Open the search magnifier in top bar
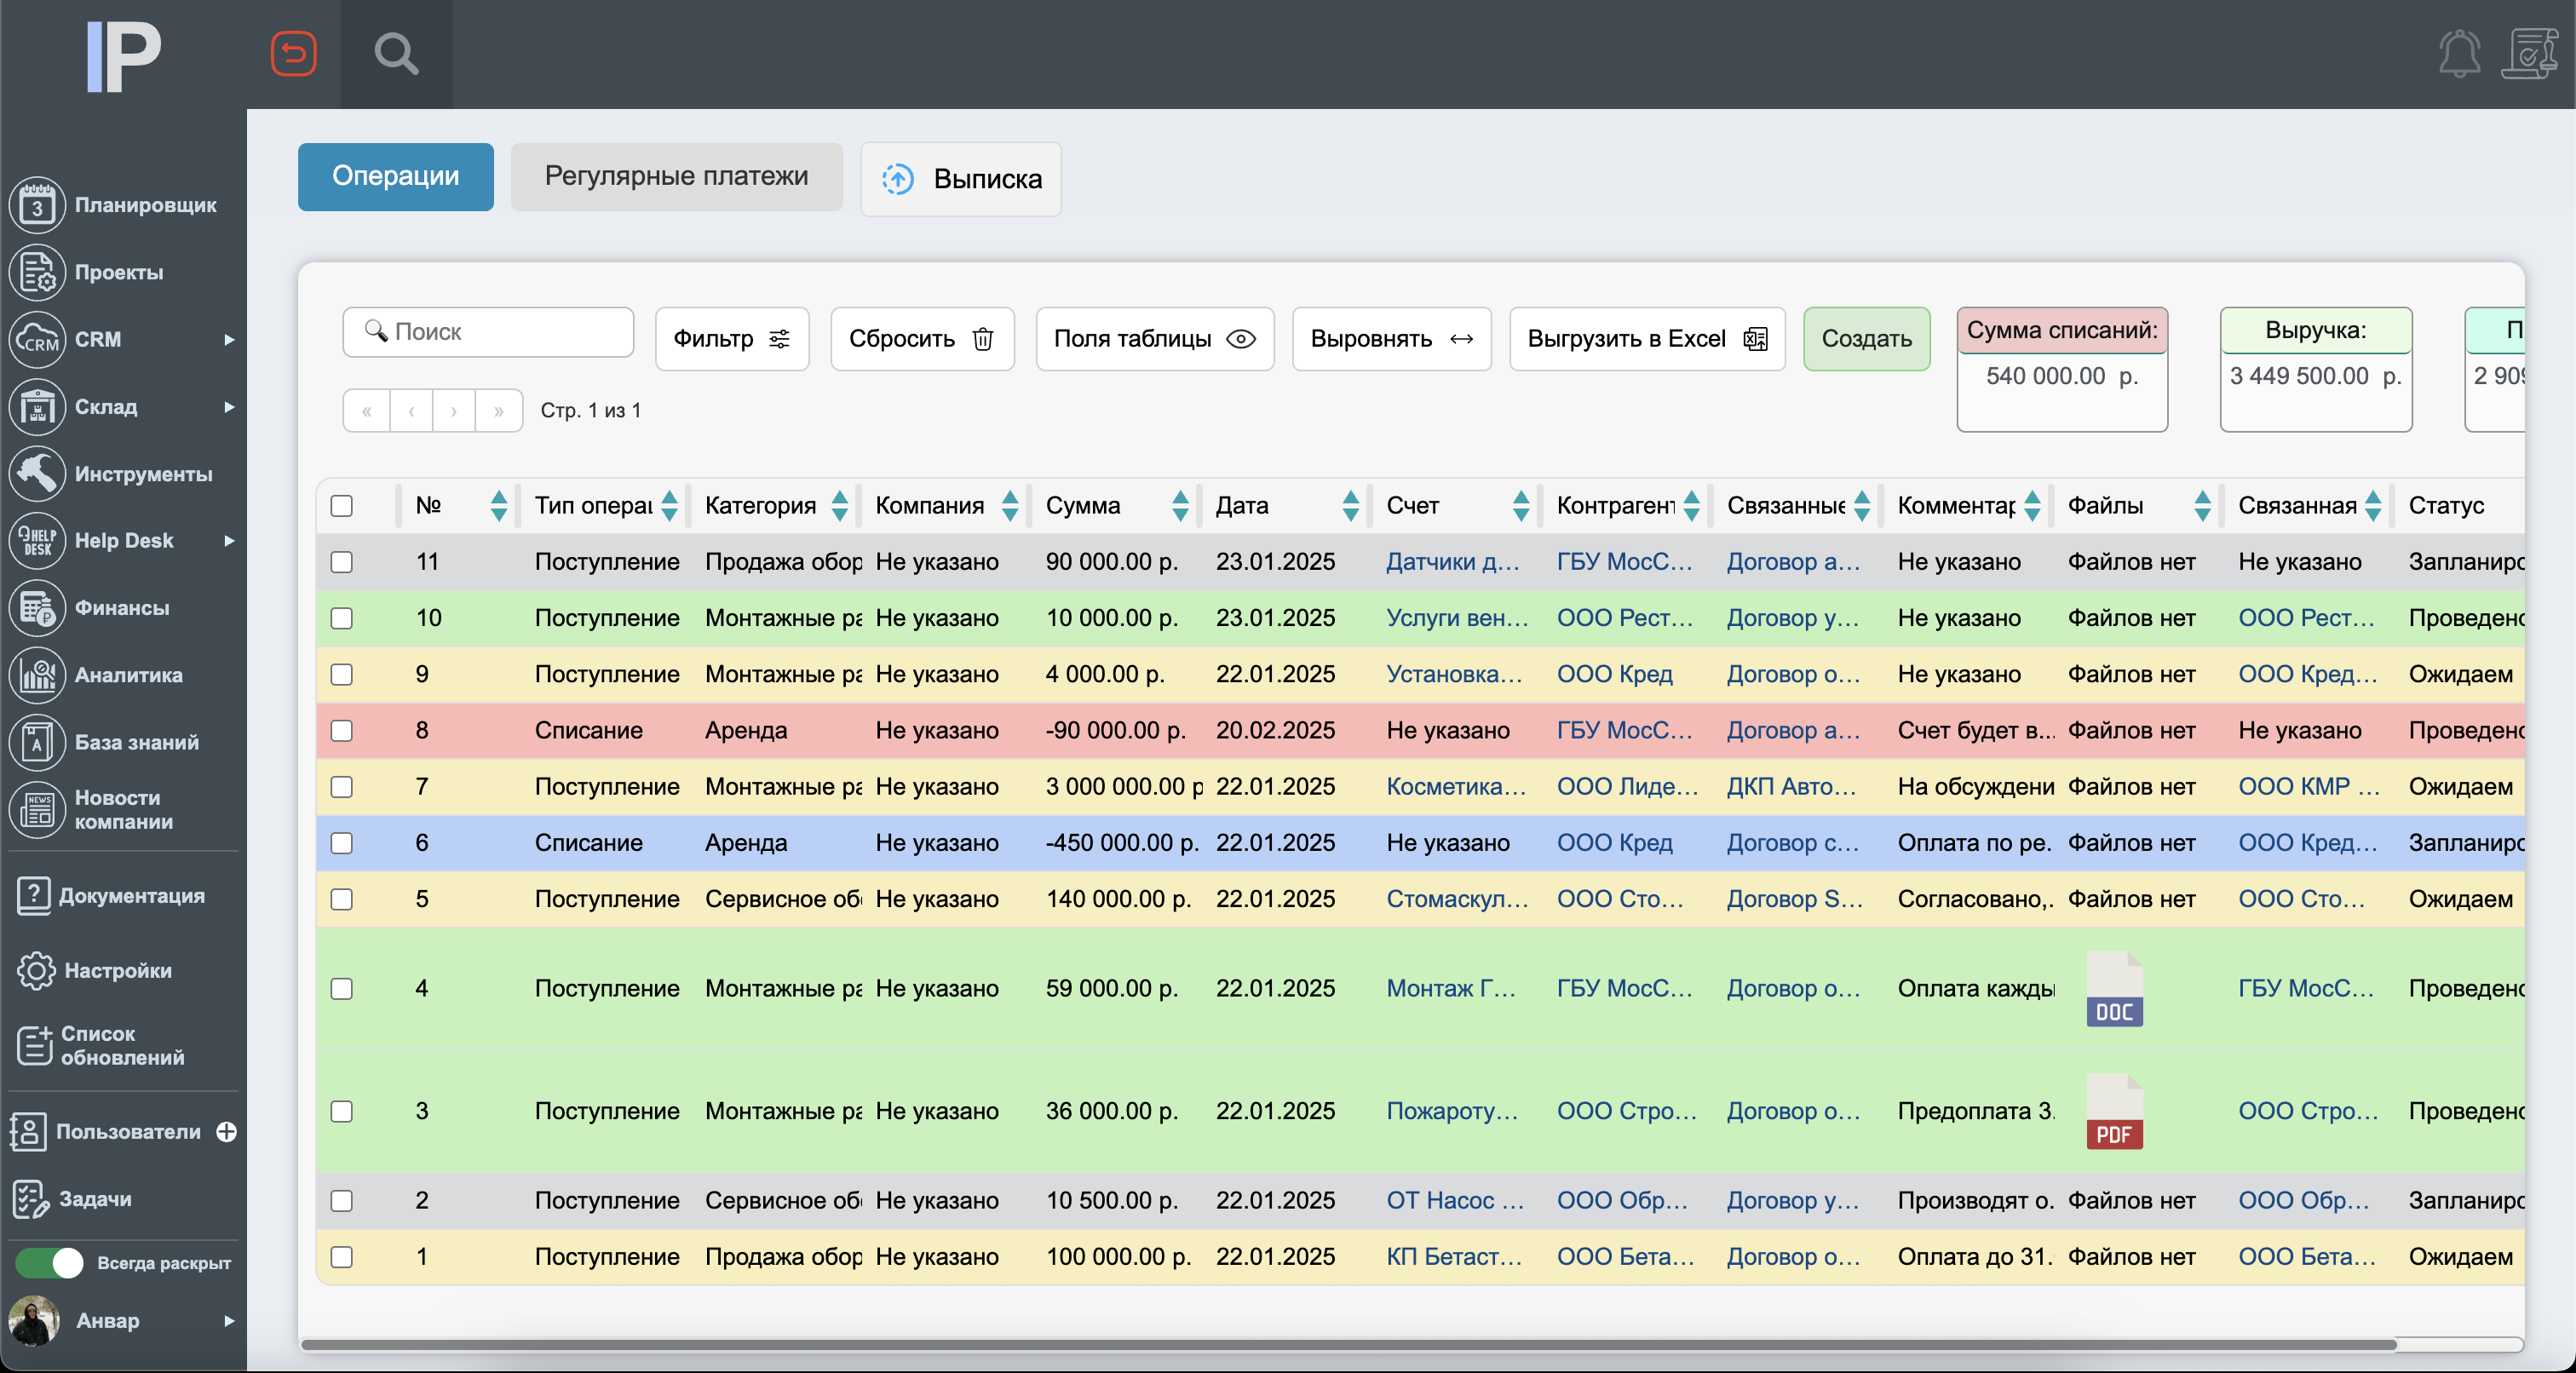 pos(396,54)
